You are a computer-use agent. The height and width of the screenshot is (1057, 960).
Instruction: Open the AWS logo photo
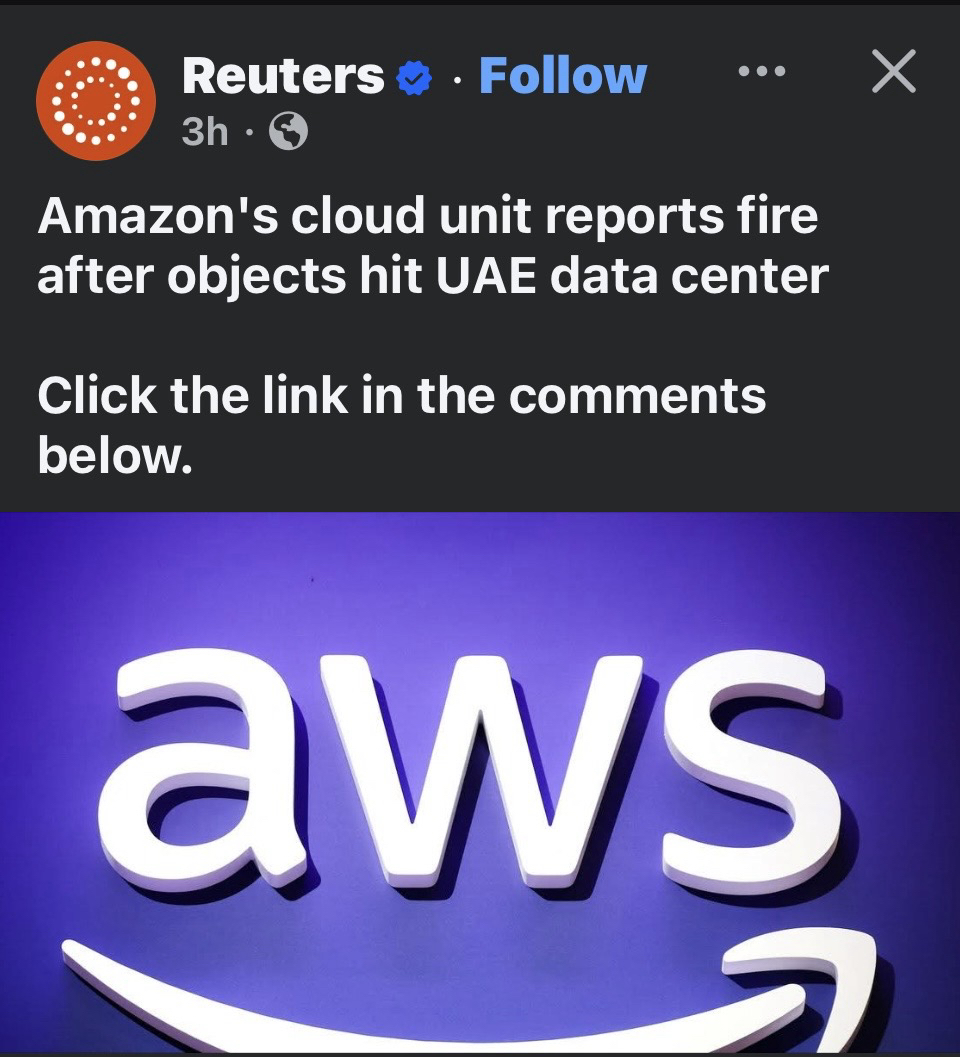pos(480,782)
